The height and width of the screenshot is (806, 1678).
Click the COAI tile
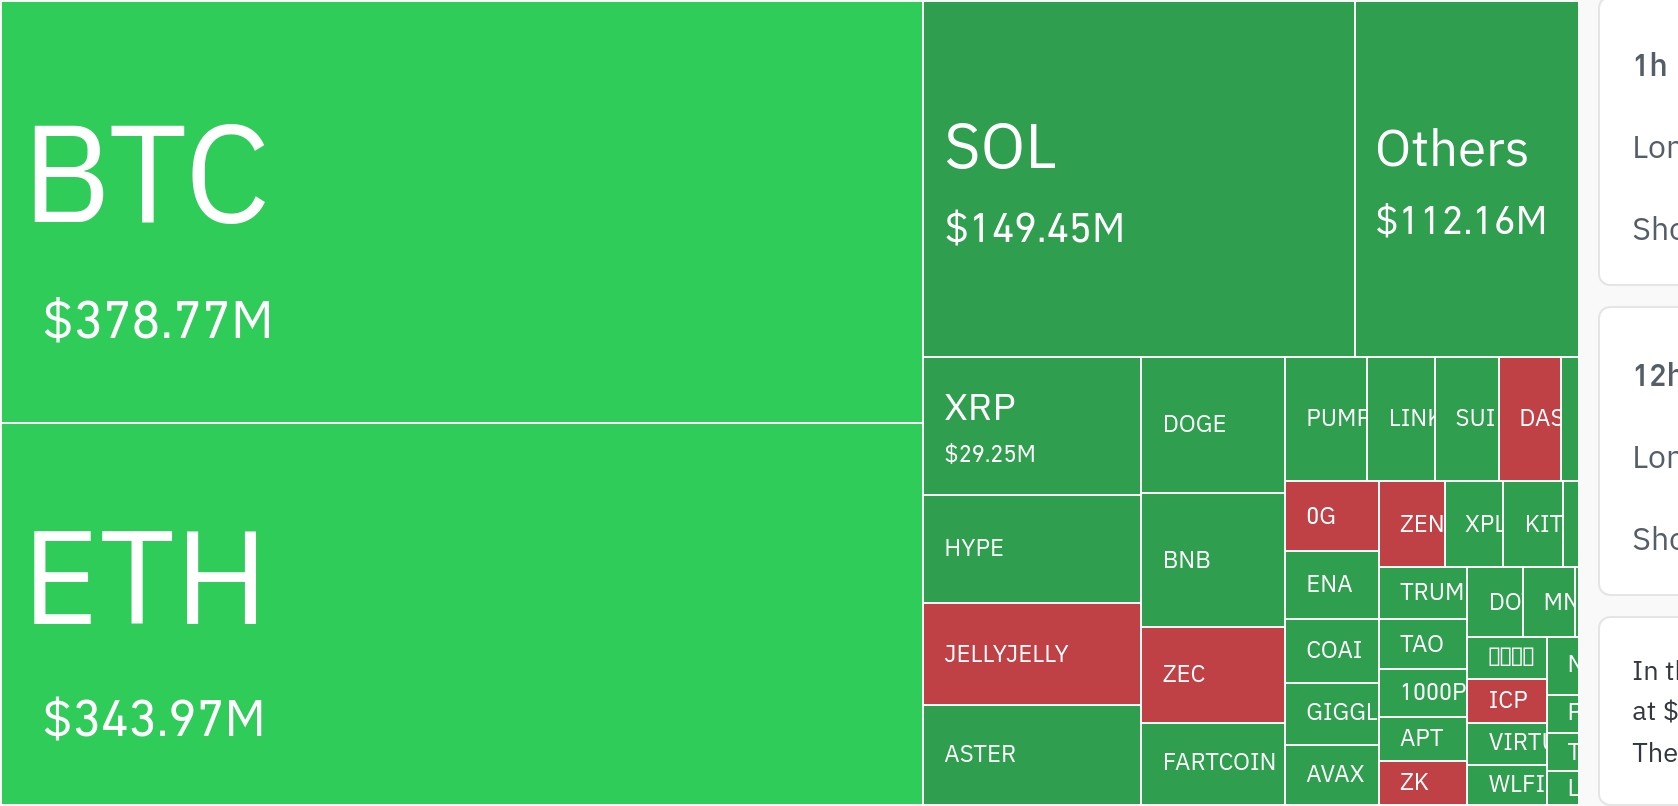[1331, 651]
